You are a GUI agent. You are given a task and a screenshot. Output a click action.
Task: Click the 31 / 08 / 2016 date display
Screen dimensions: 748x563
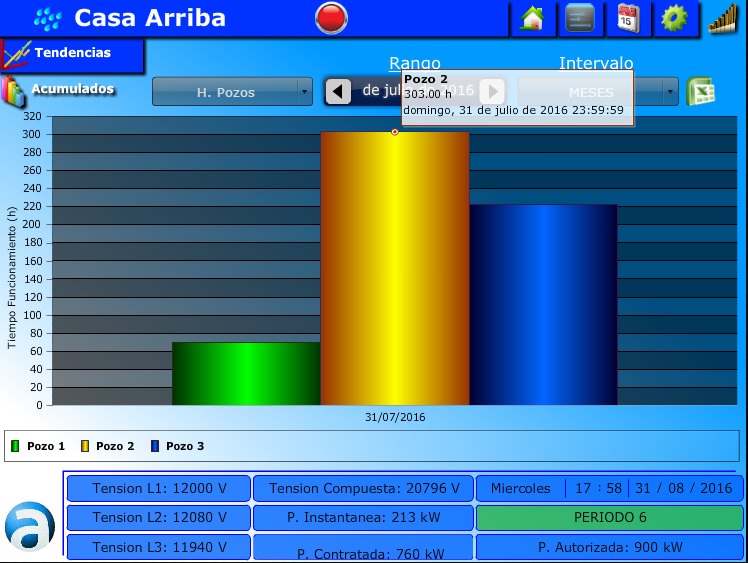[684, 488]
